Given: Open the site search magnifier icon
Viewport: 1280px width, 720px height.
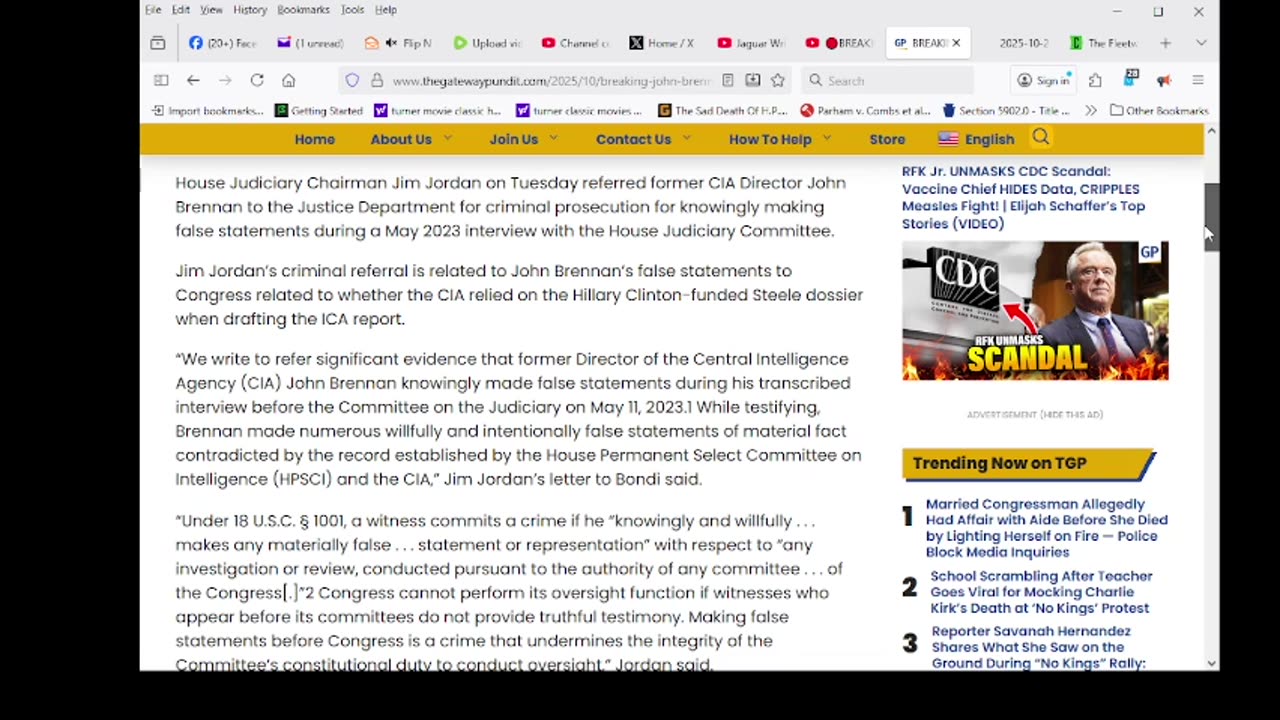Looking at the screenshot, I should click(x=1041, y=138).
